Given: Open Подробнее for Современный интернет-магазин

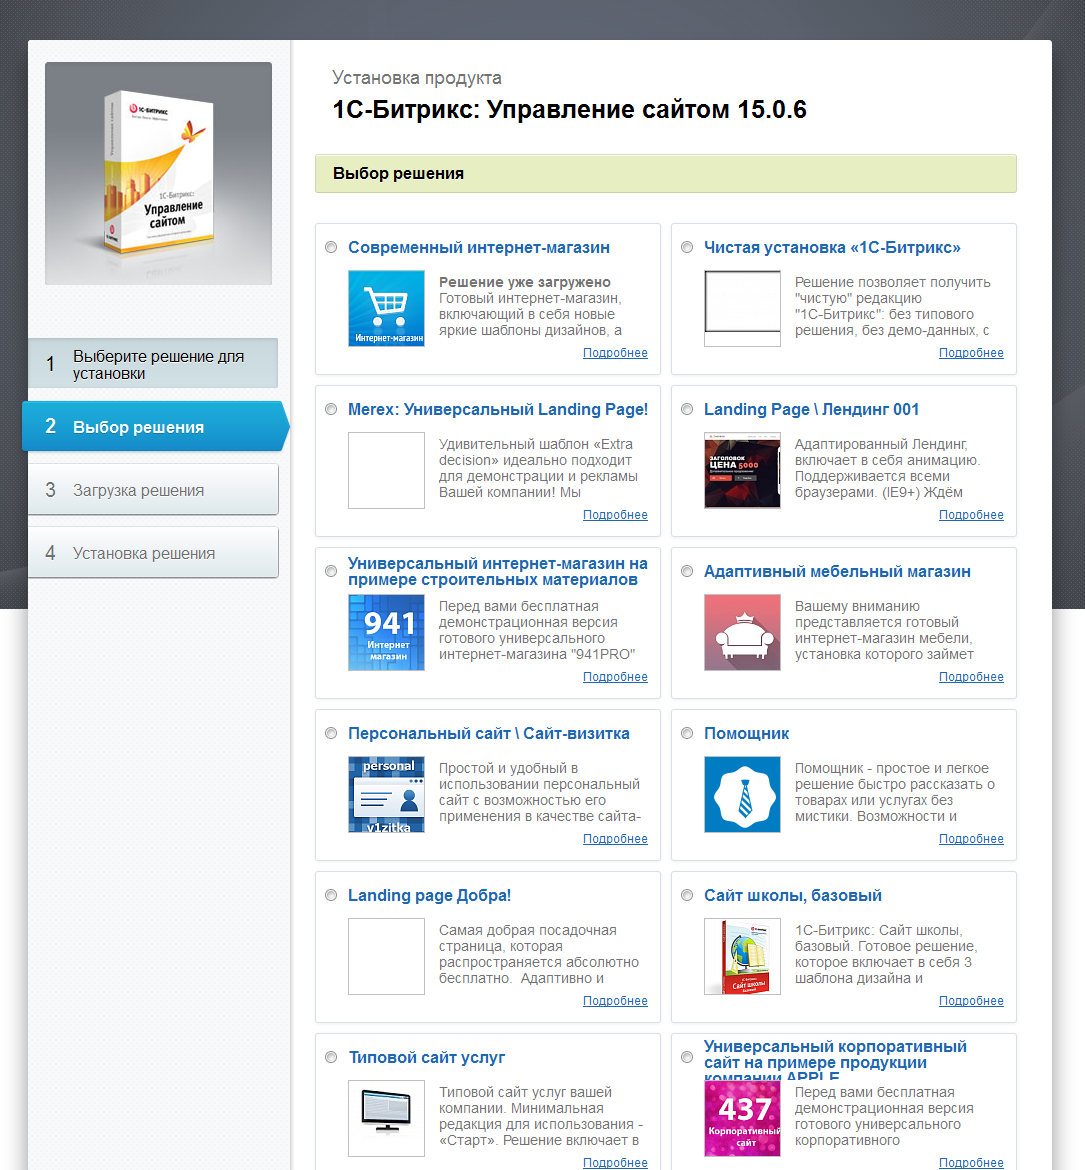Looking at the screenshot, I should tap(615, 353).
